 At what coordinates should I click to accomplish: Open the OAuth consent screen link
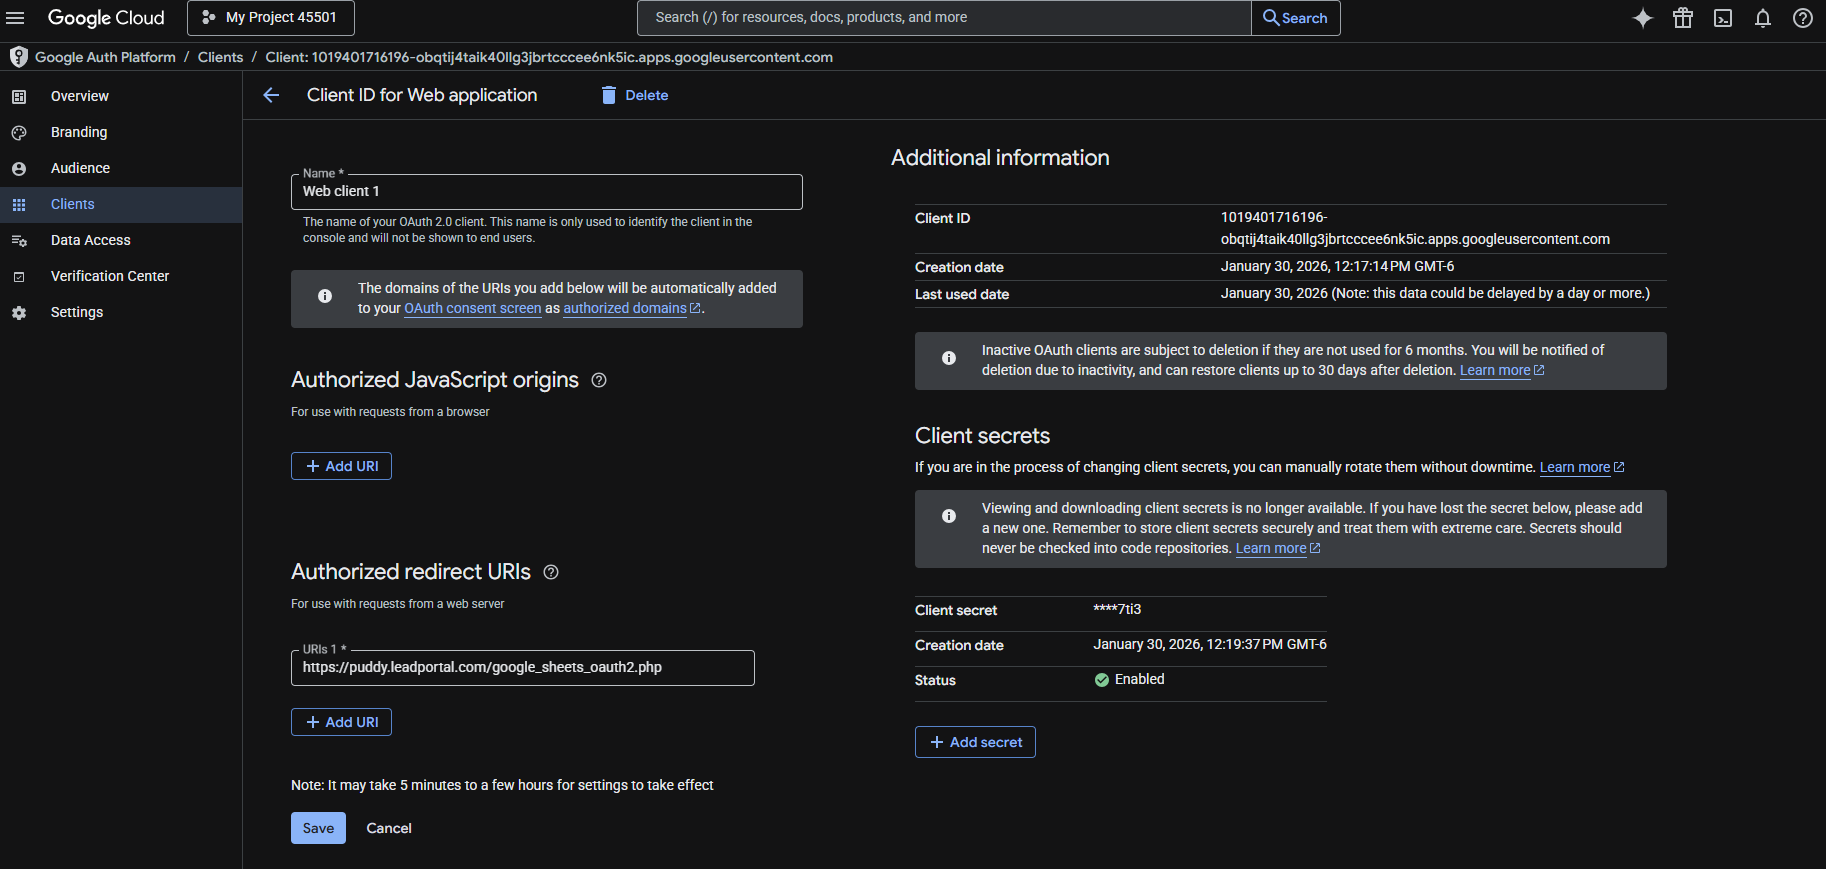click(x=472, y=309)
